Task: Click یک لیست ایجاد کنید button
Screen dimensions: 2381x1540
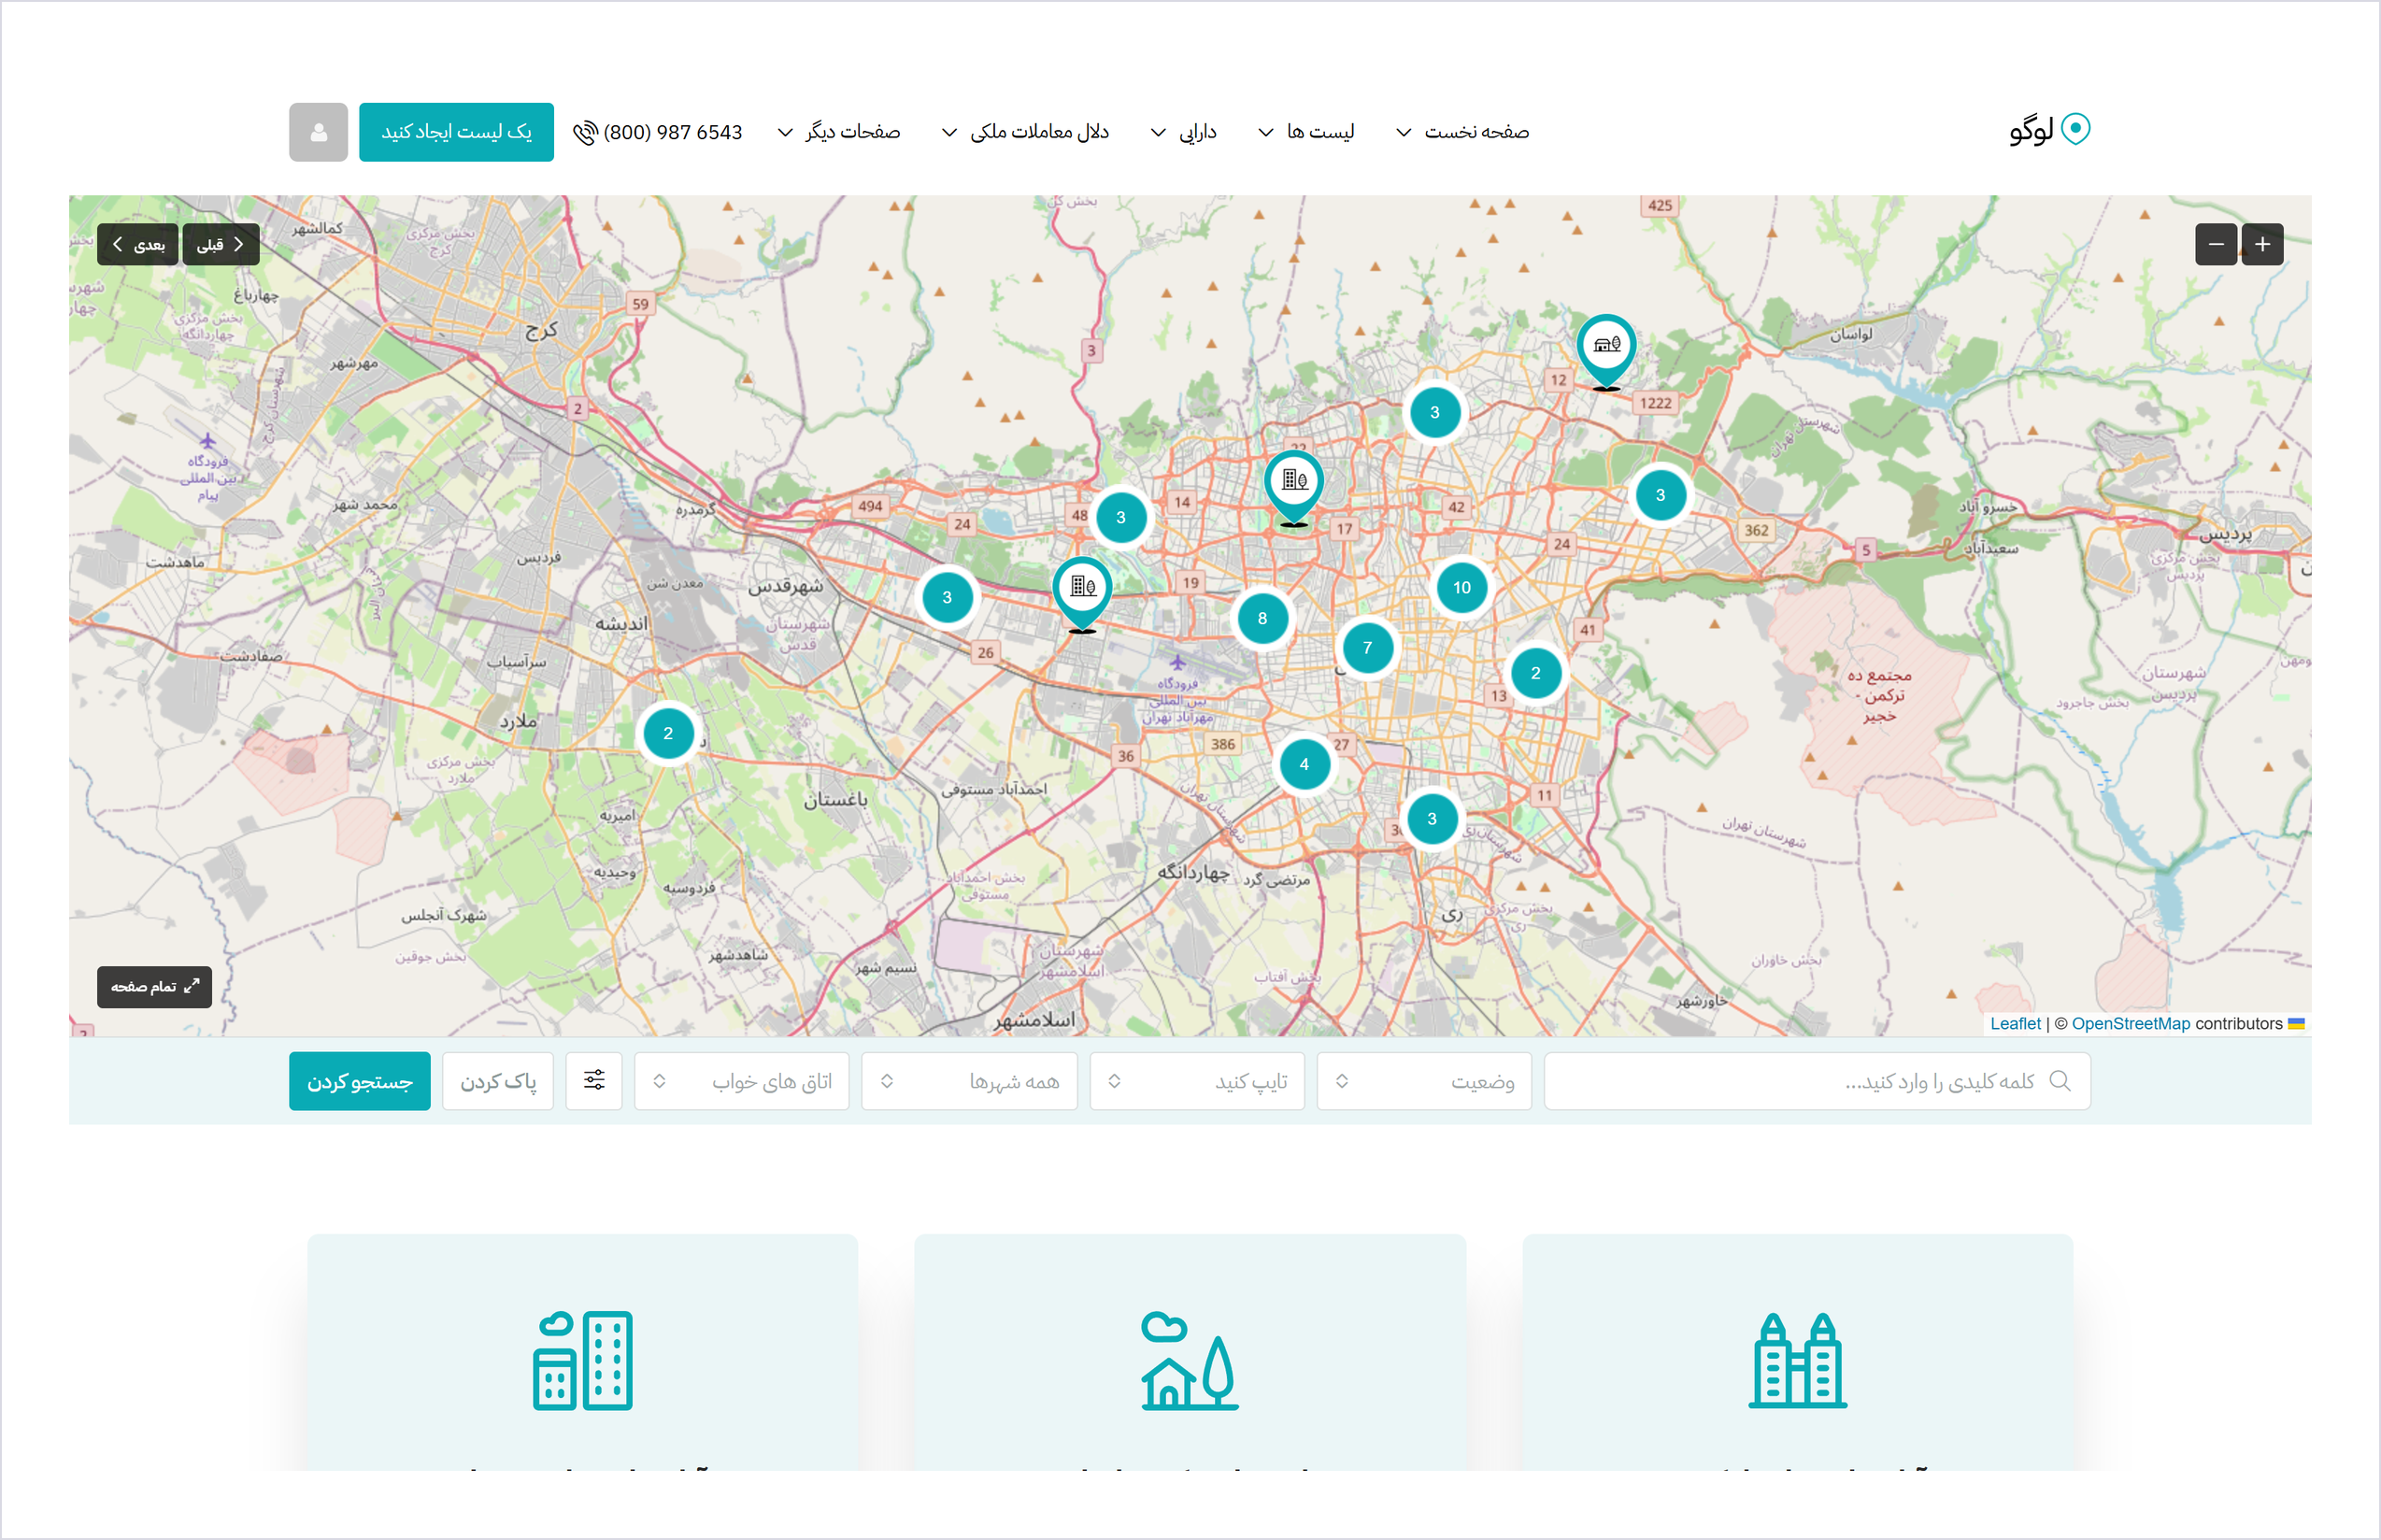Action: pyautogui.click(x=456, y=132)
